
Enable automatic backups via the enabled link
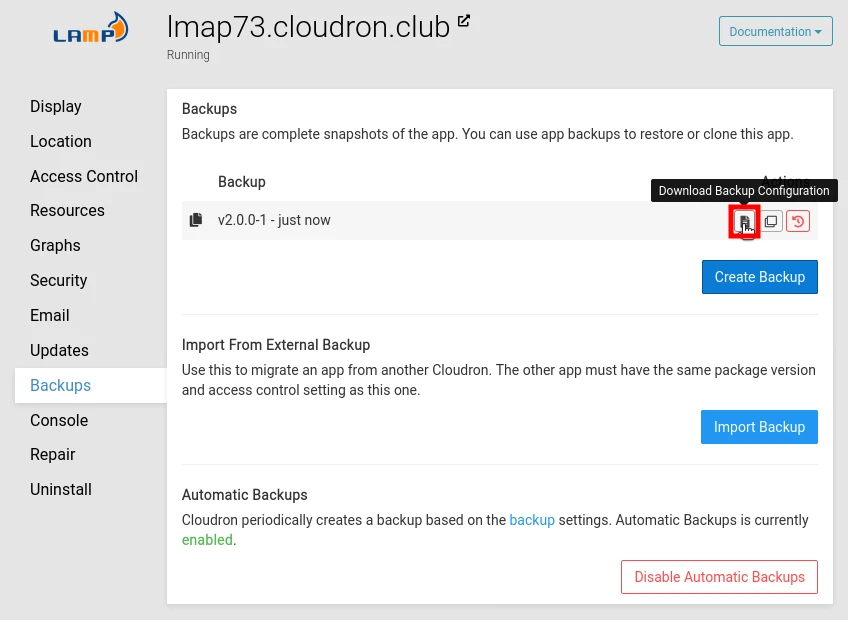point(207,539)
